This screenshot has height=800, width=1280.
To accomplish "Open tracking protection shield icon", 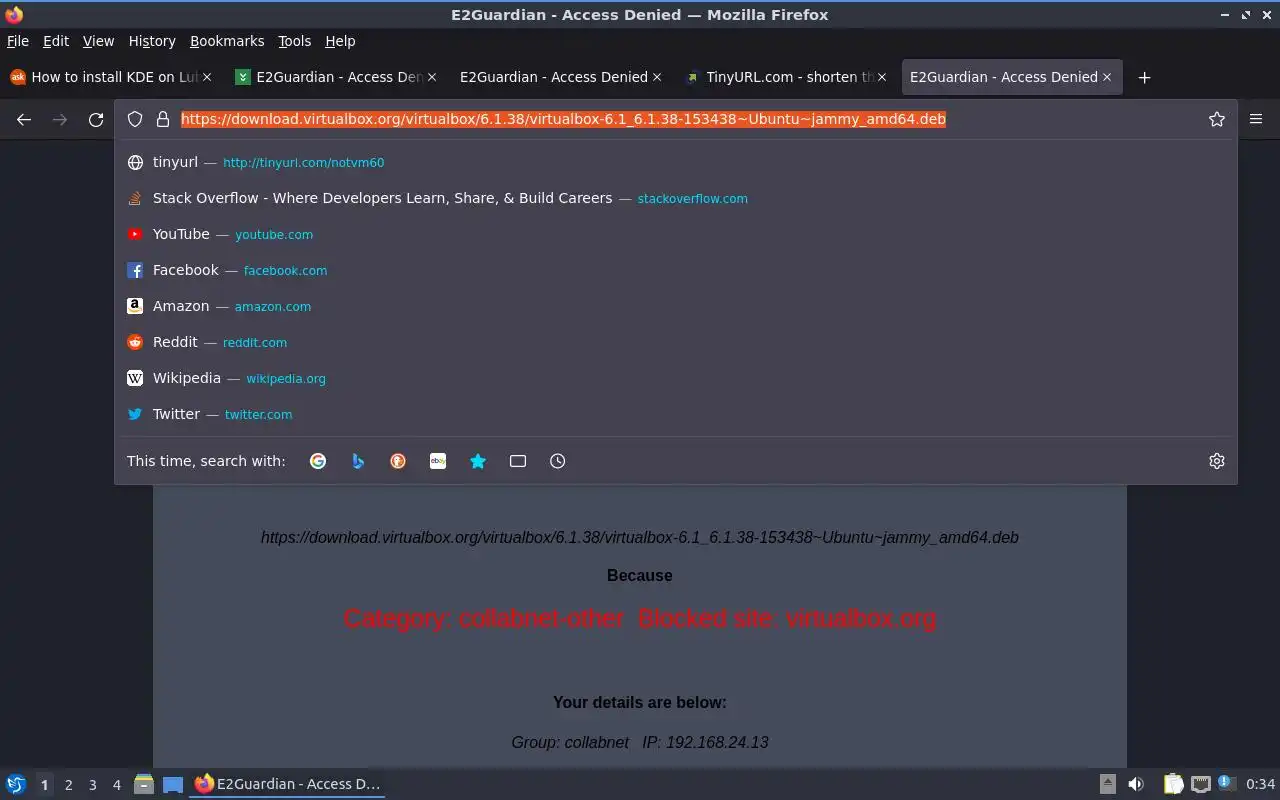I will [135, 119].
